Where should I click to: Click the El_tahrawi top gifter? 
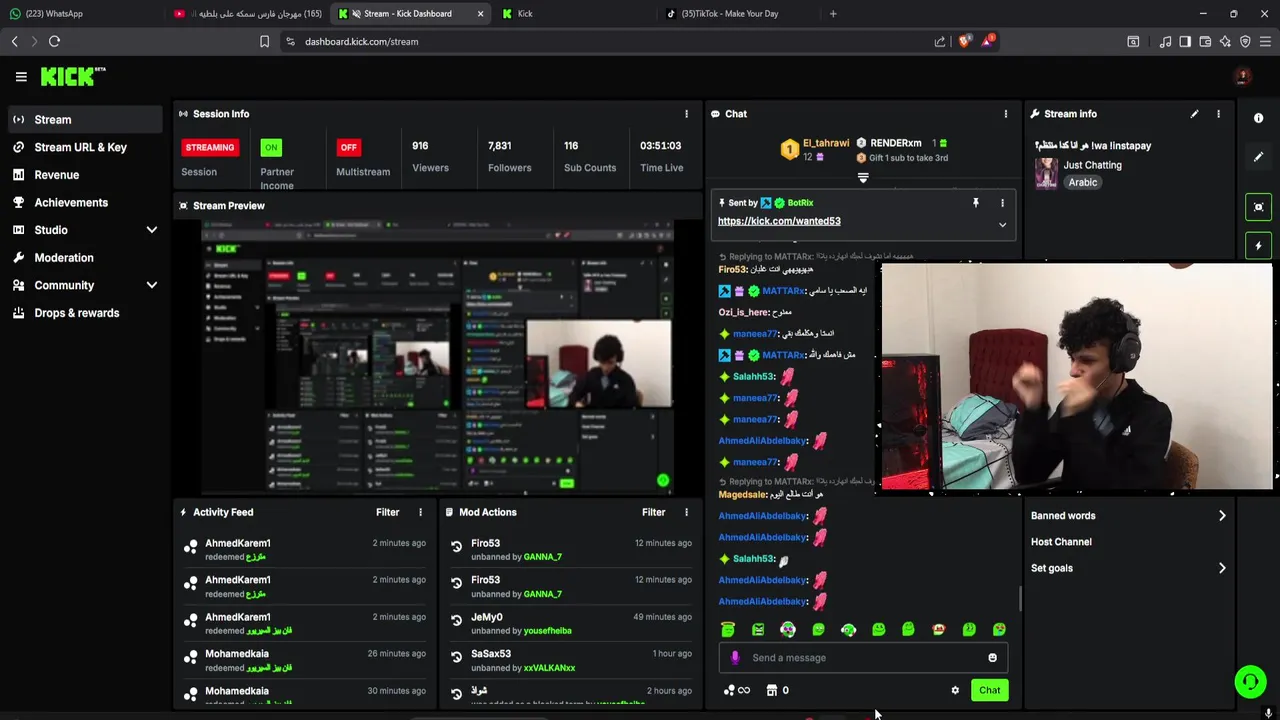point(826,143)
